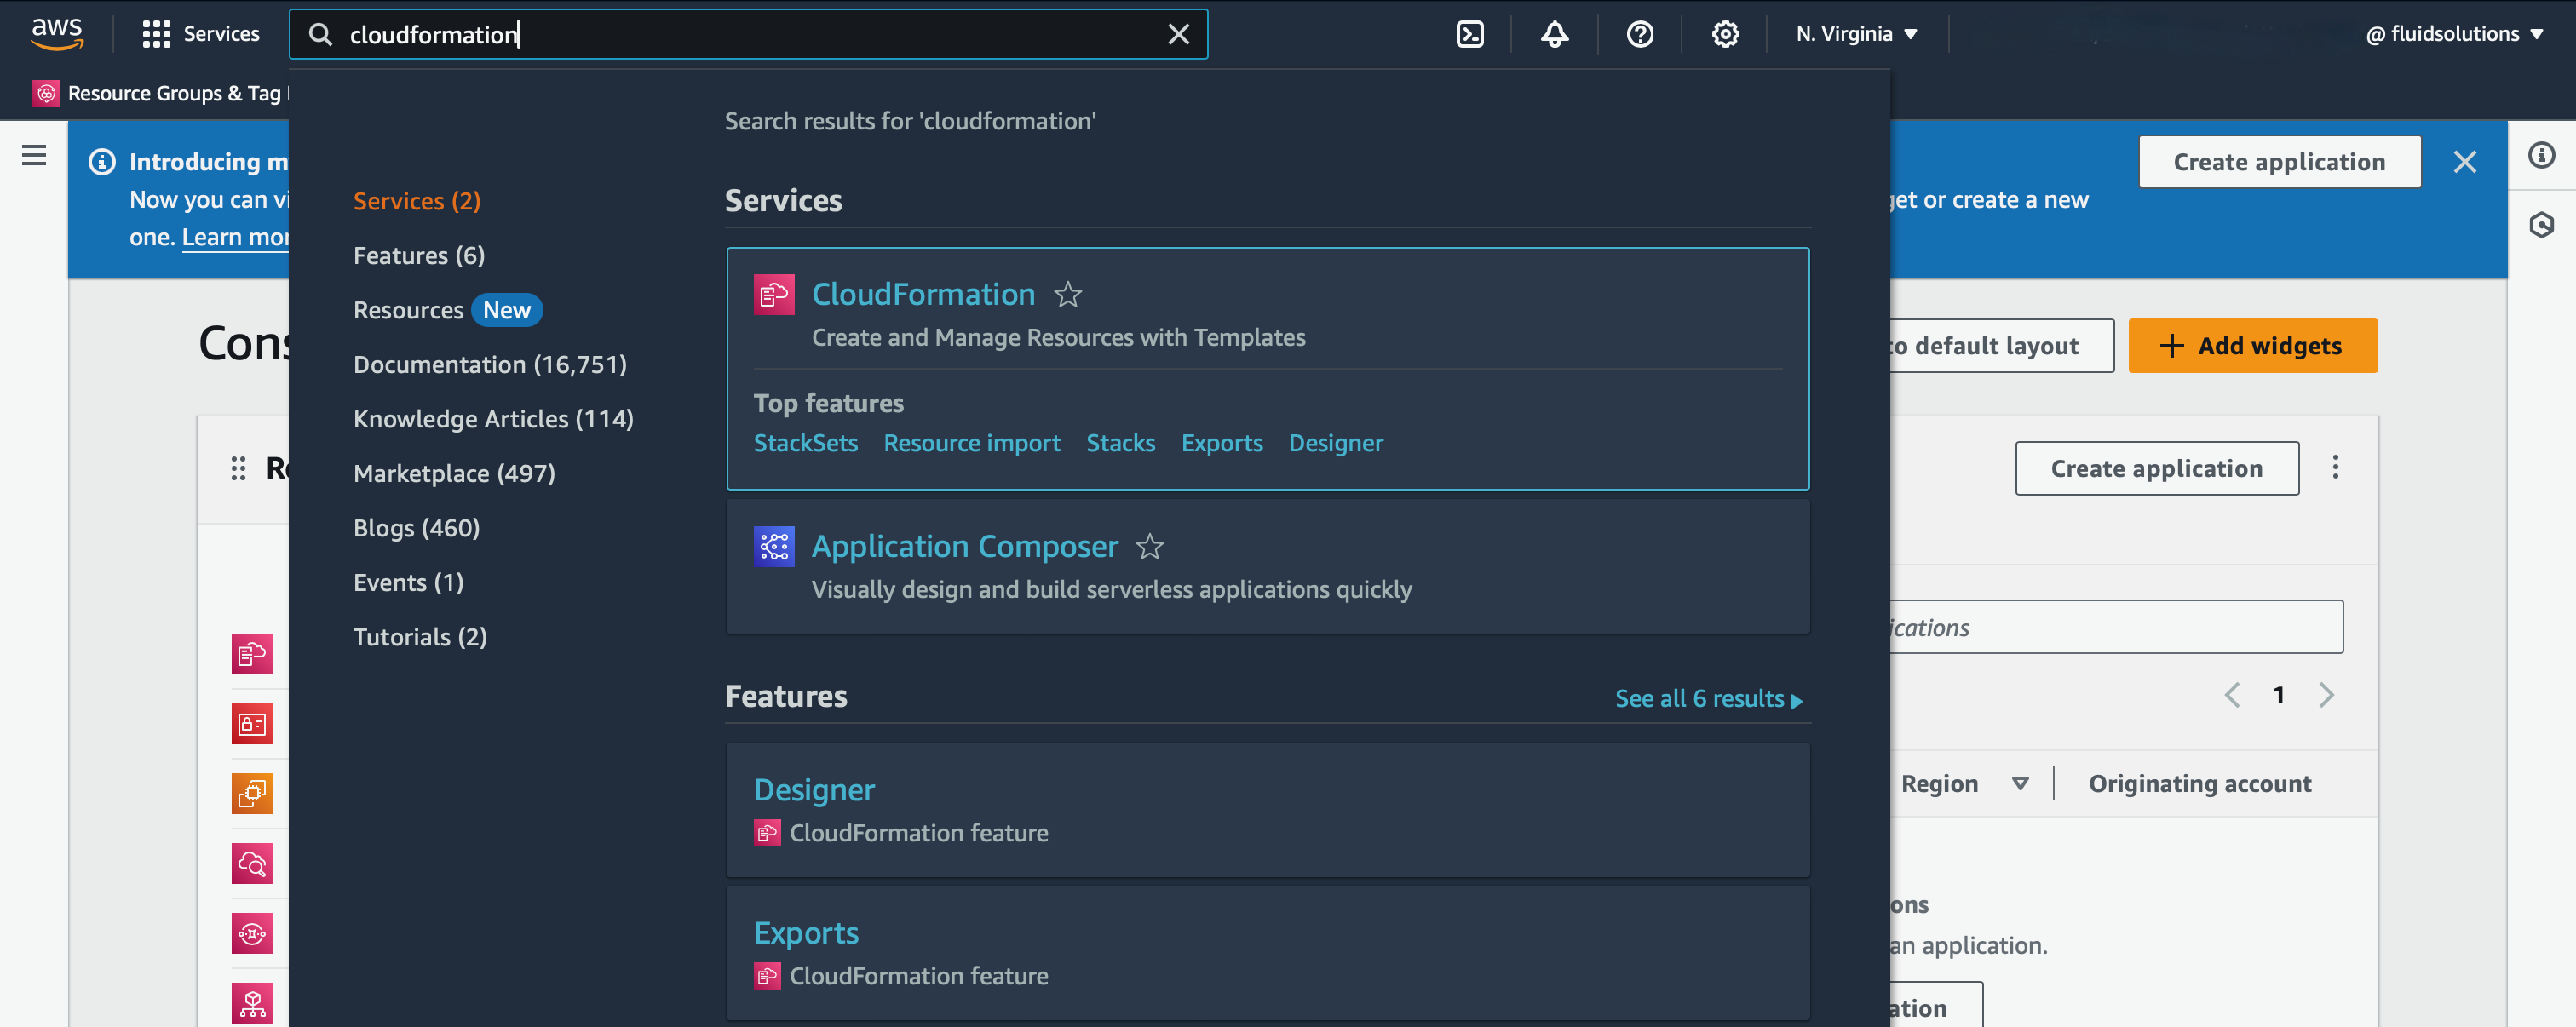The height and width of the screenshot is (1027, 2576).
Task: Open the notifications bell
Action: click(1554, 33)
